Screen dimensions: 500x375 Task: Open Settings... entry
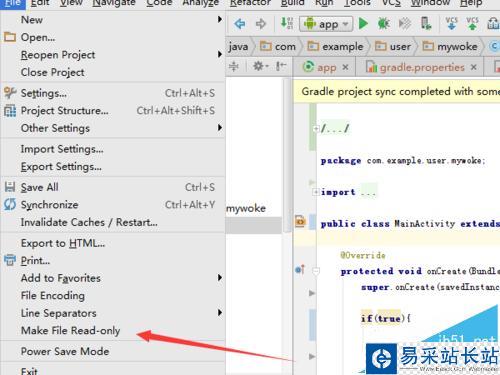pos(113,93)
